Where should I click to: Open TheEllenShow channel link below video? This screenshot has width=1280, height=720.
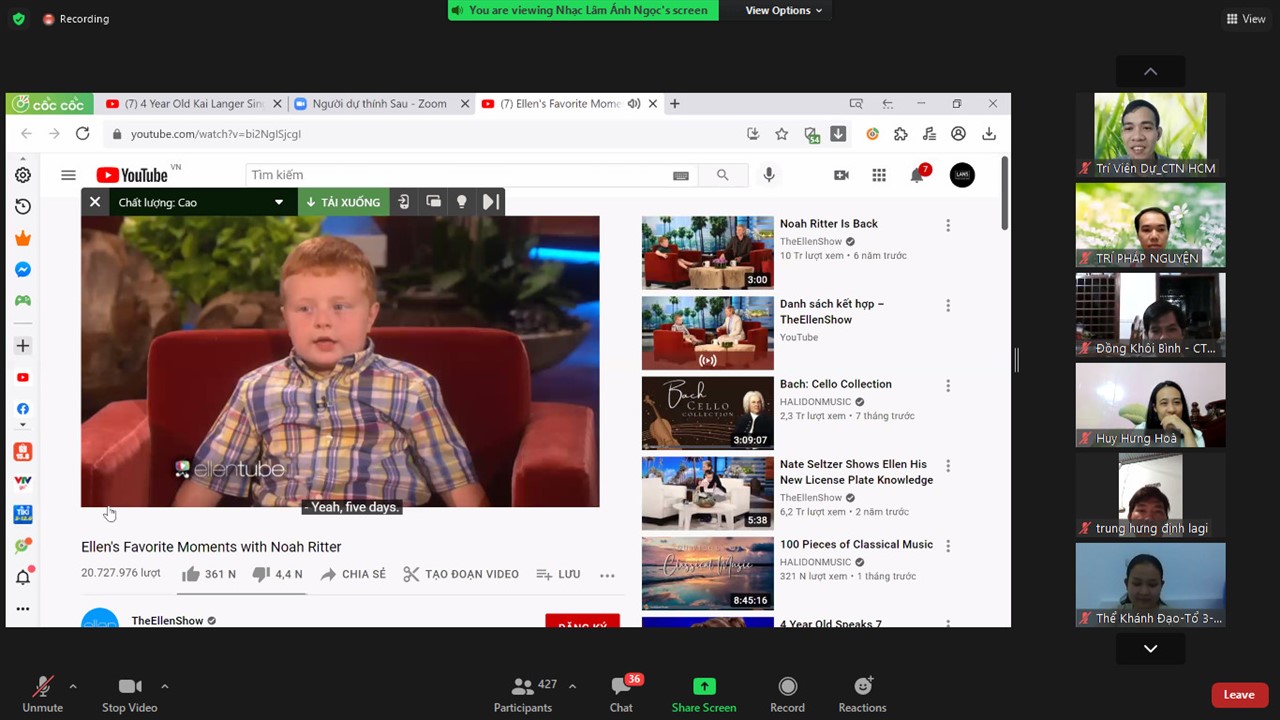pos(167,621)
